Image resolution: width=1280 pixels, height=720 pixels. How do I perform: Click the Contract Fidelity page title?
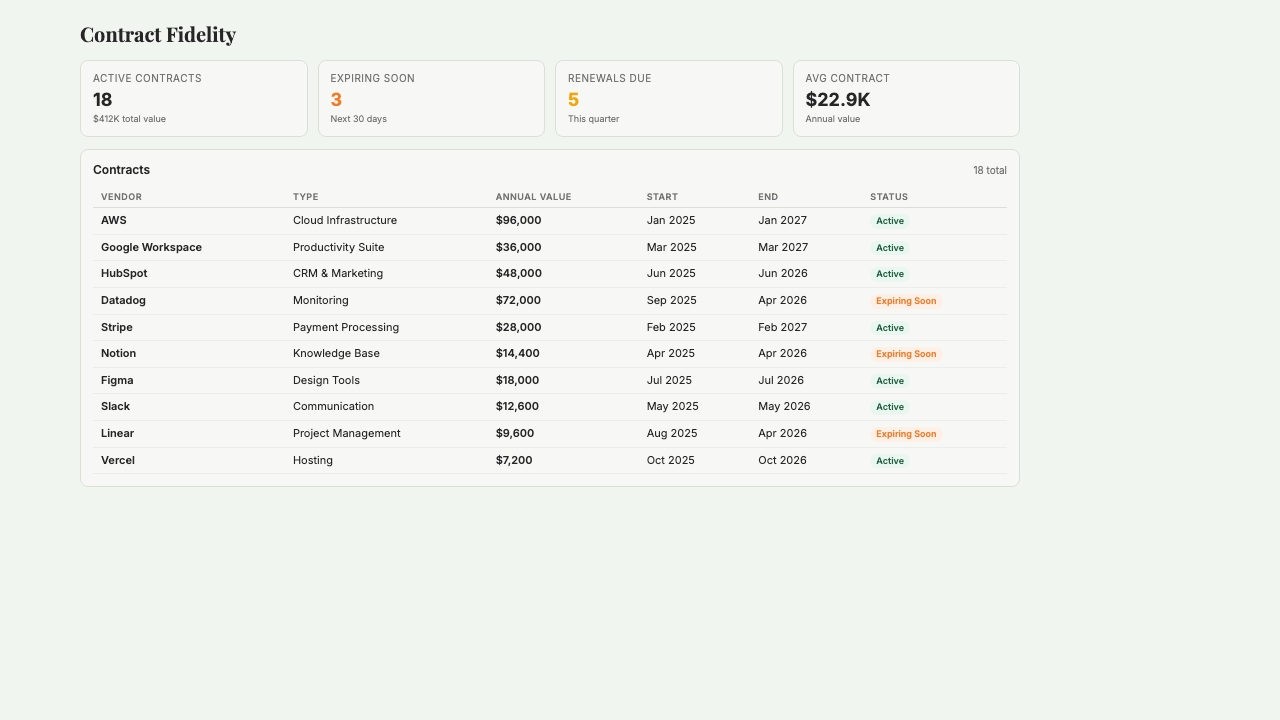[157, 34]
